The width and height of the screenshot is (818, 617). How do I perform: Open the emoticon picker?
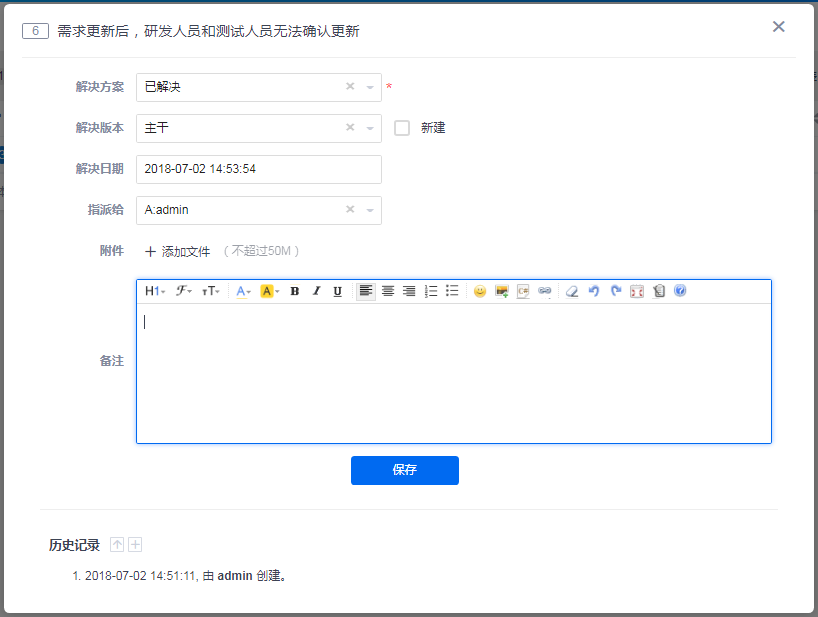point(480,291)
